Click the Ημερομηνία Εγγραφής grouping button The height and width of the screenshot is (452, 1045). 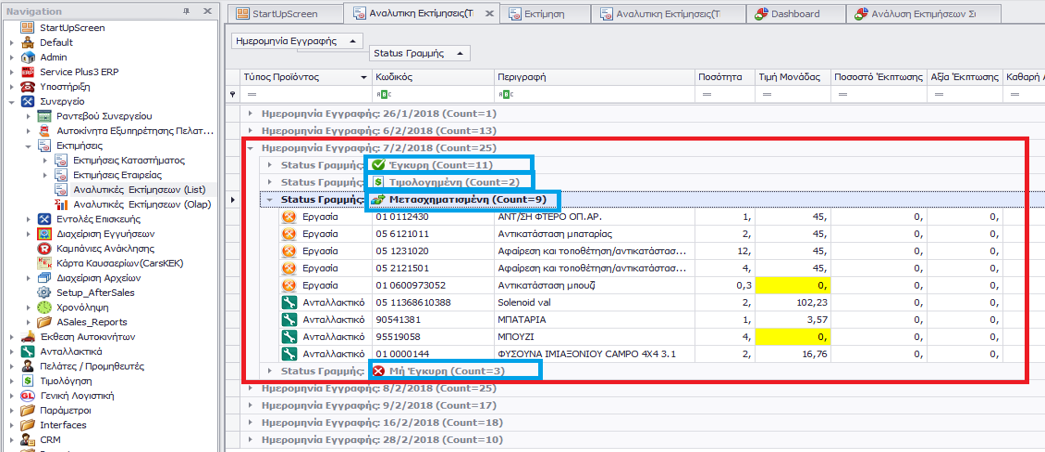click(297, 41)
